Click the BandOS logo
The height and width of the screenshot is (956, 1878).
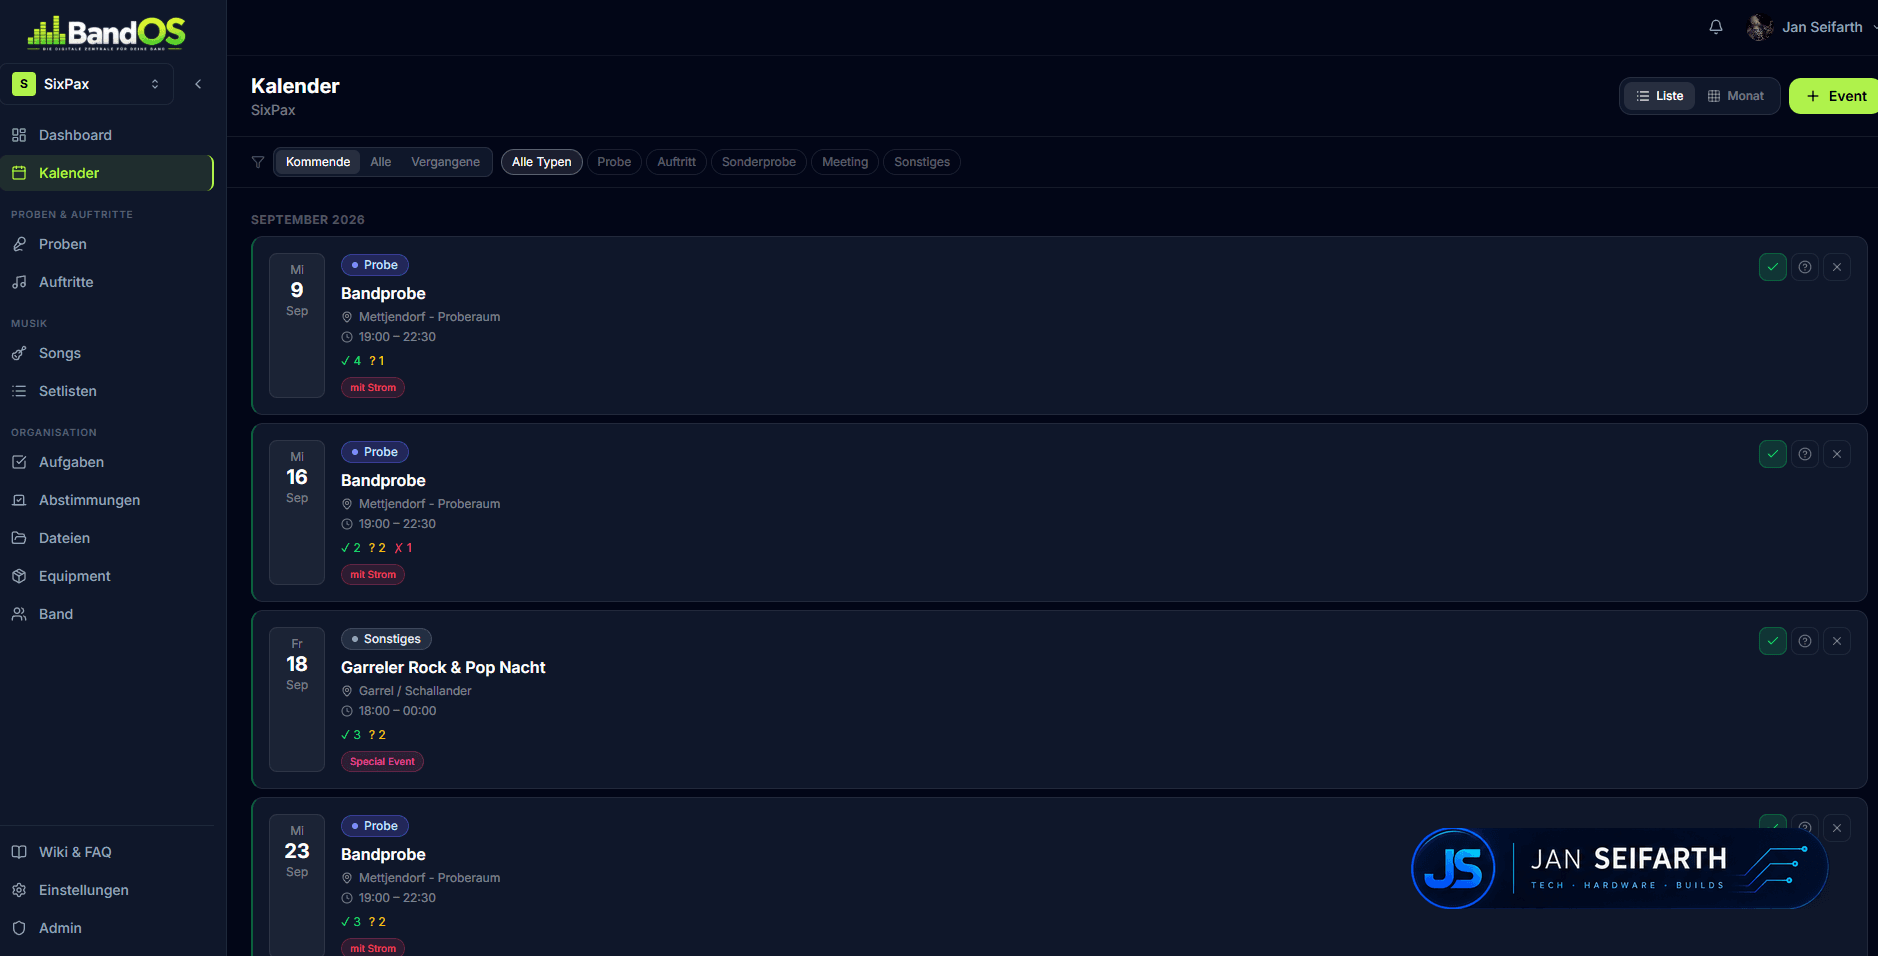106,33
